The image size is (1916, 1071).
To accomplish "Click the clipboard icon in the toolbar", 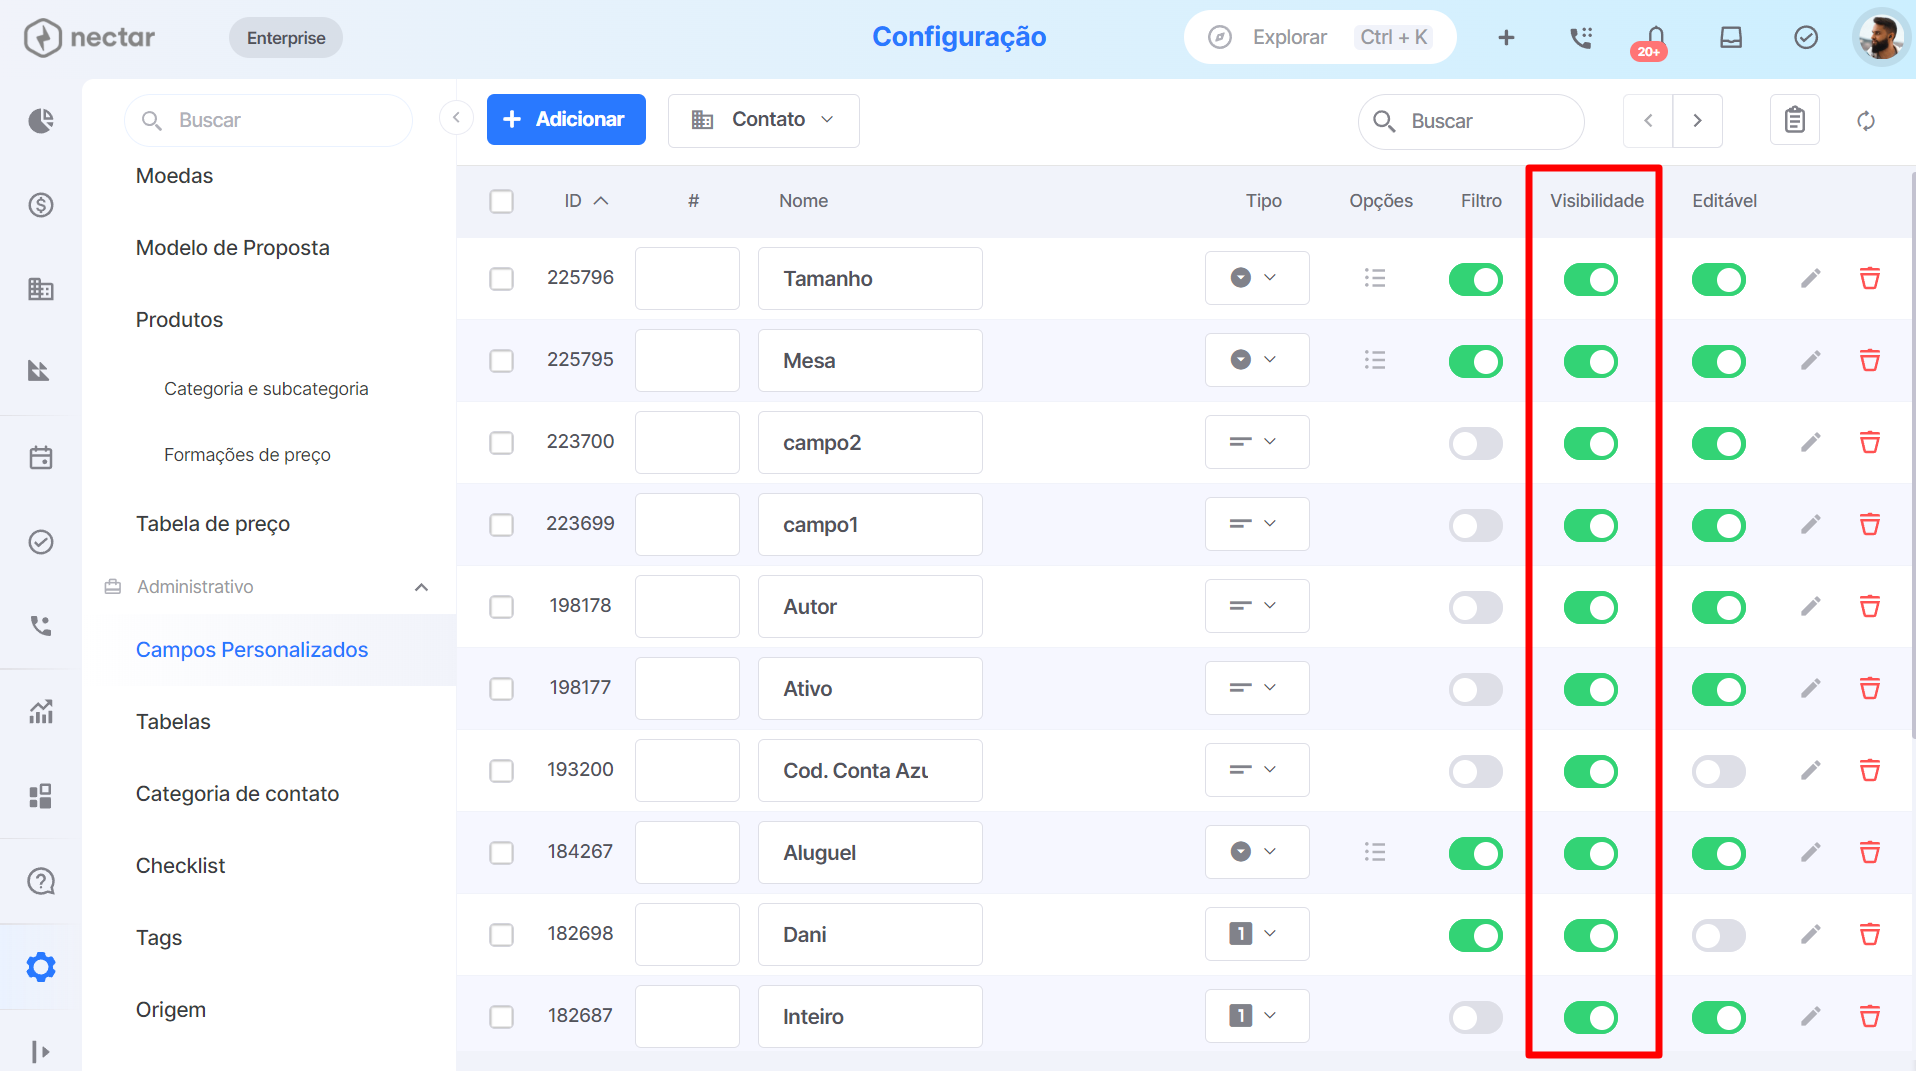I will (x=1795, y=120).
